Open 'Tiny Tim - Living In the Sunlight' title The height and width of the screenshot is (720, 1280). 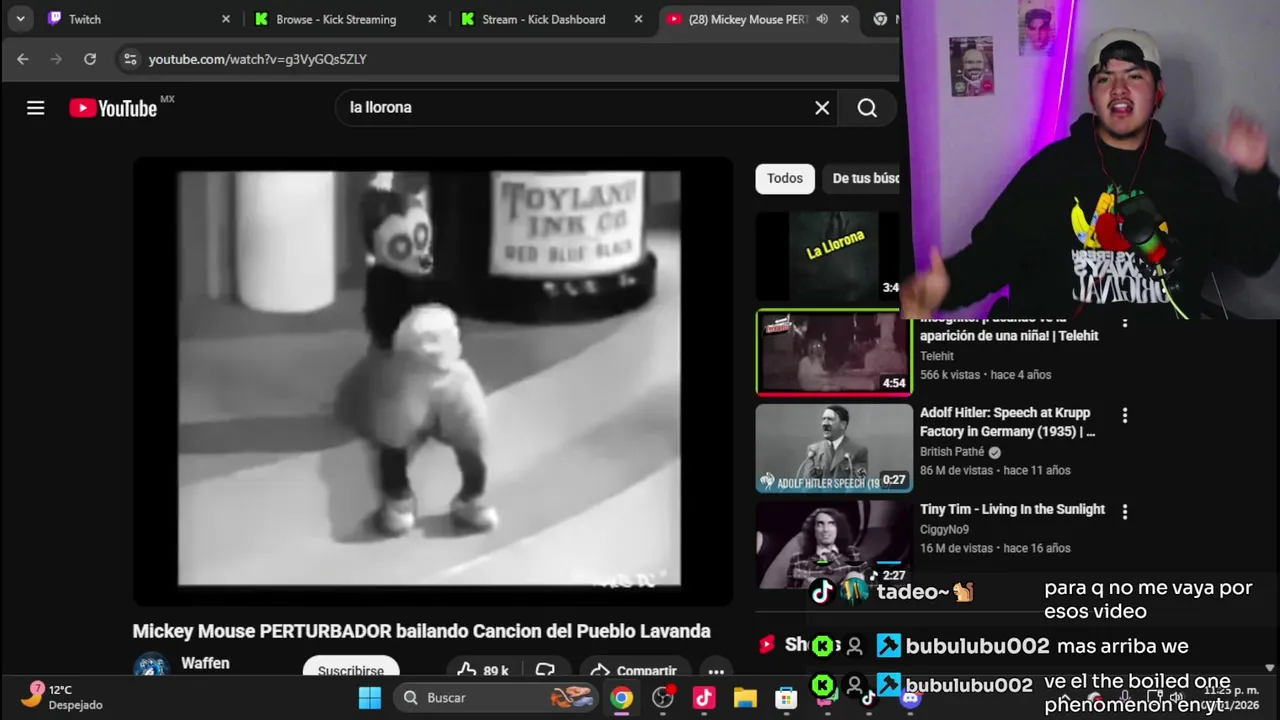coord(1012,509)
